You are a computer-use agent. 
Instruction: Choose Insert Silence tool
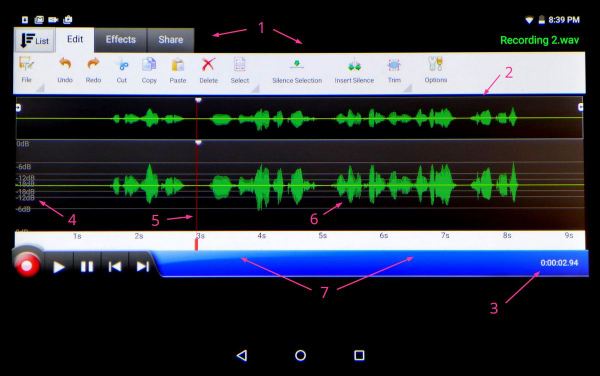[354, 70]
